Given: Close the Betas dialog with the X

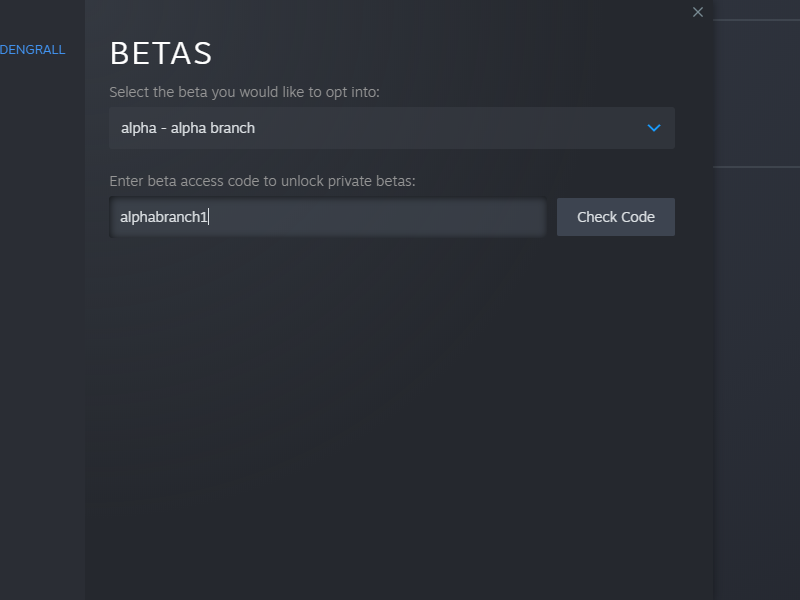Looking at the screenshot, I should [698, 12].
